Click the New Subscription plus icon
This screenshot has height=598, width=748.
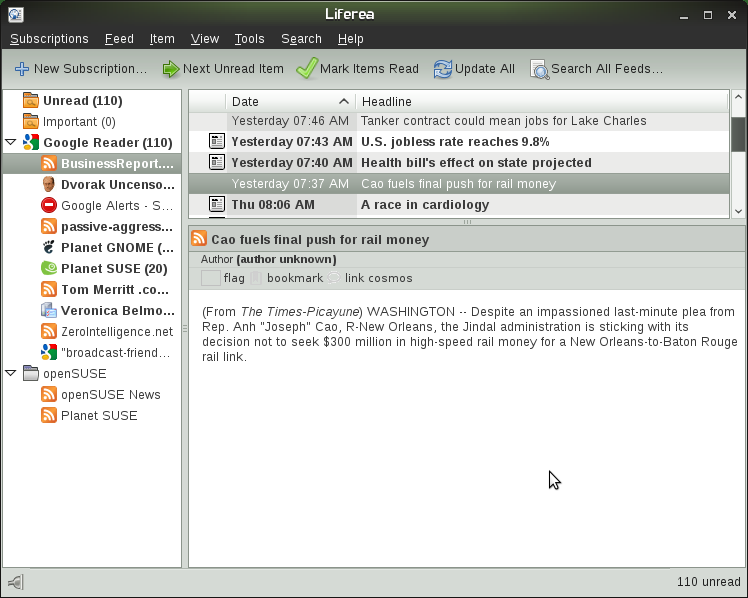tap(22, 69)
